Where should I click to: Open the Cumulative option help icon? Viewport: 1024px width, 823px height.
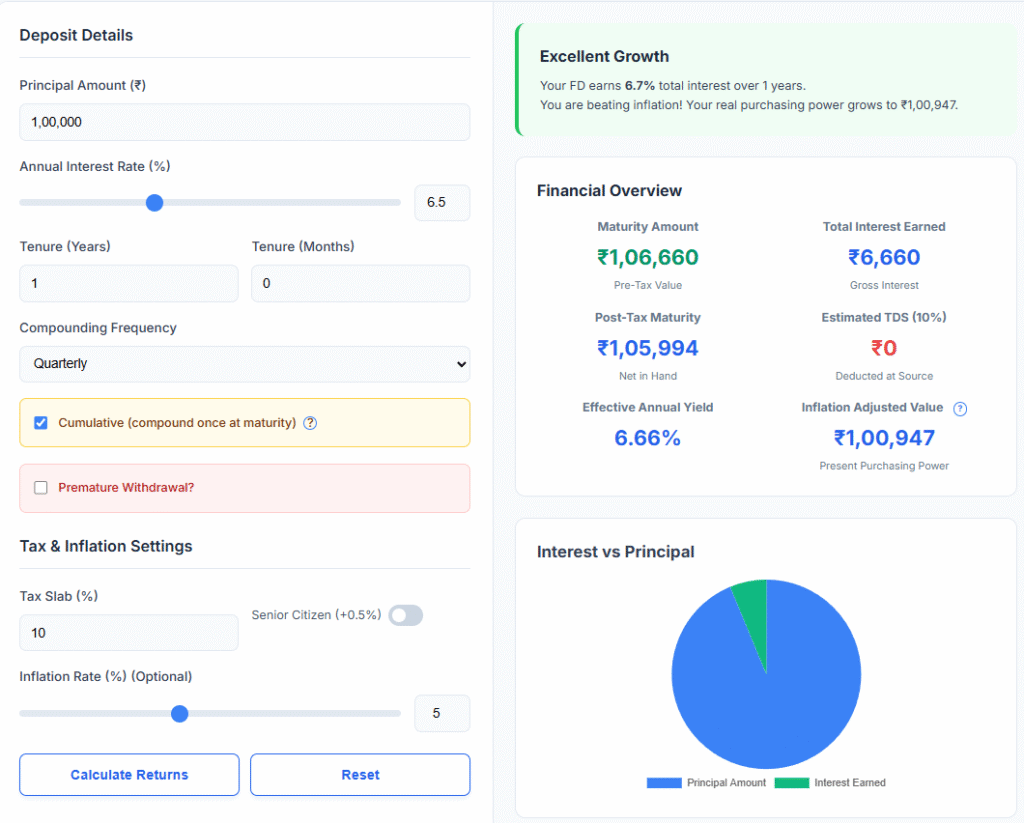point(310,423)
